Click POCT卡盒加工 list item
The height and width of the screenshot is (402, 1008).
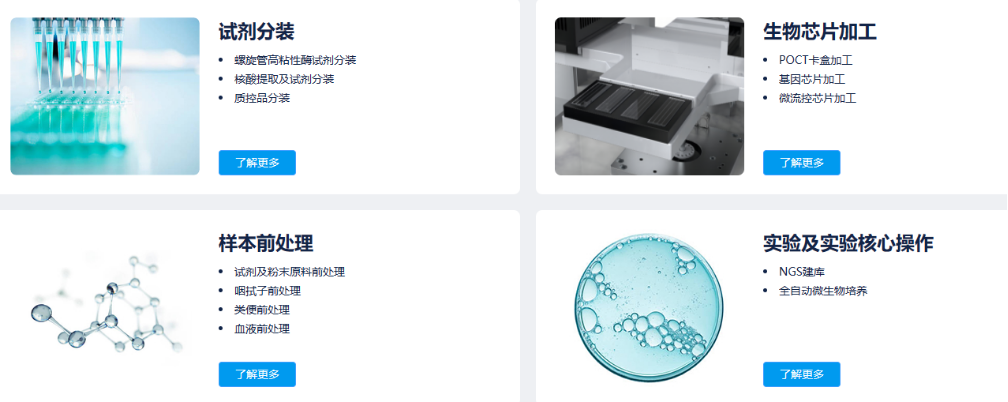click(816, 60)
